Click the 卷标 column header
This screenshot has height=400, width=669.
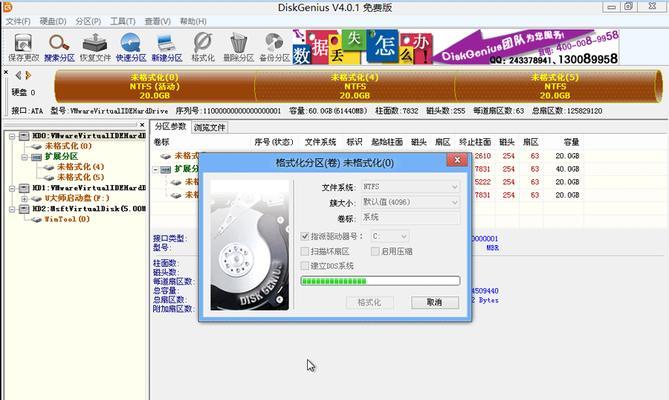[x=162, y=142]
